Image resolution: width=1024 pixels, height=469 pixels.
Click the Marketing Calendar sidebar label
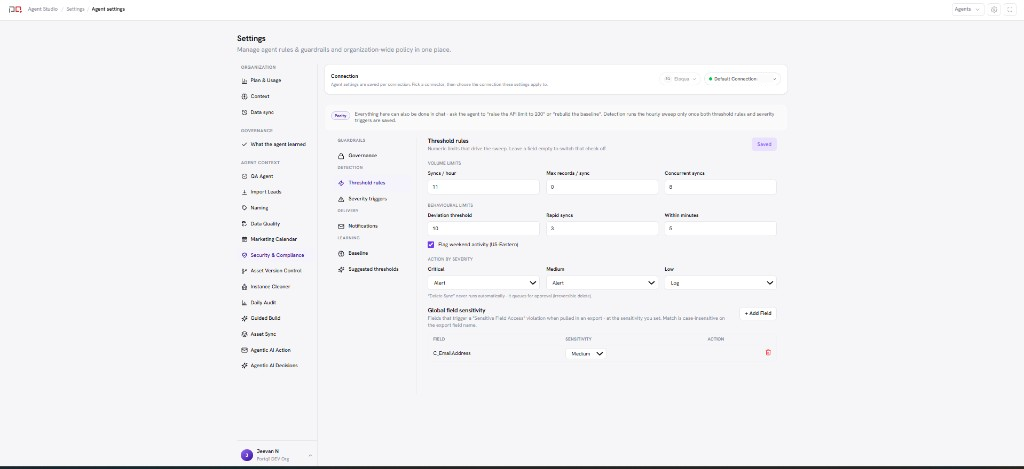point(274,239)
